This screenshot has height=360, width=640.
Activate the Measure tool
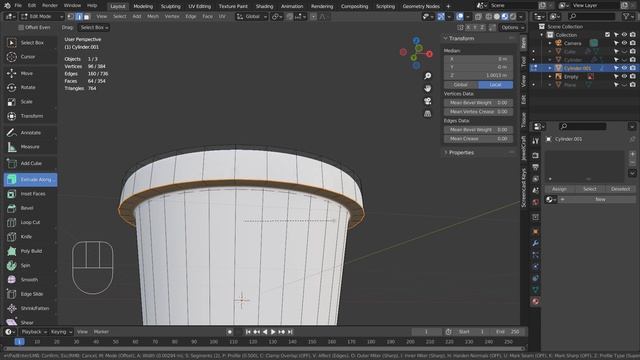[x=30, y=147]
